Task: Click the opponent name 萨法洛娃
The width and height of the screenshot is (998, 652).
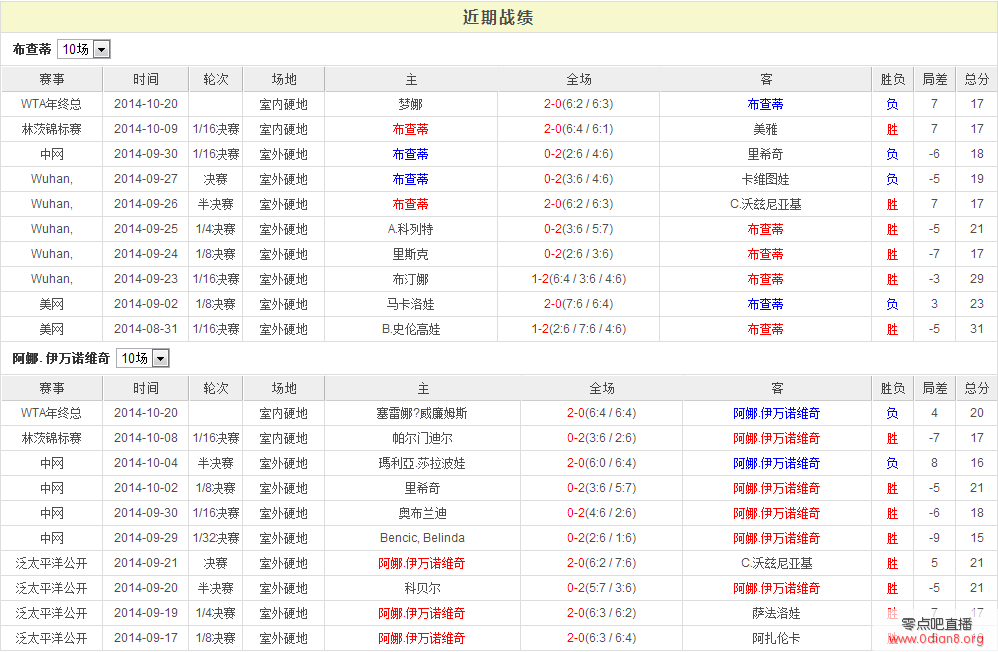Action: (777, 614)
